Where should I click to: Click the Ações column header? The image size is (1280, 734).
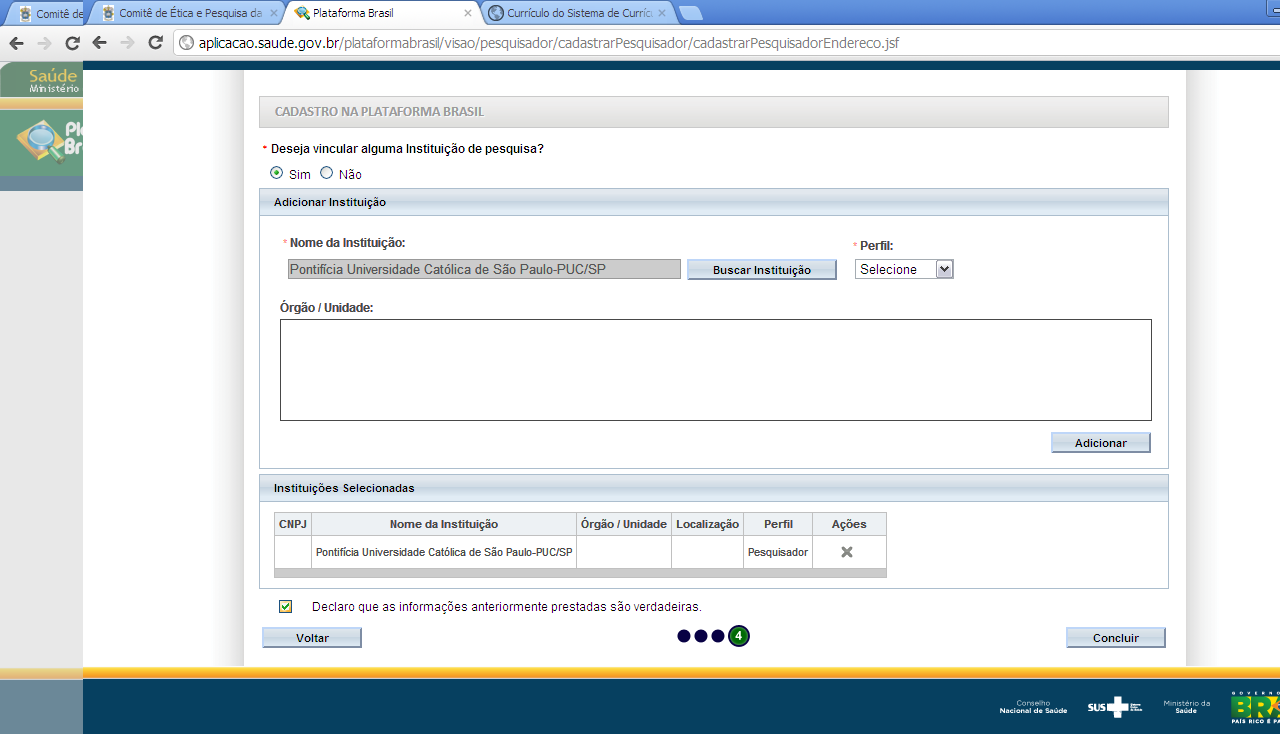click(849, 524)
